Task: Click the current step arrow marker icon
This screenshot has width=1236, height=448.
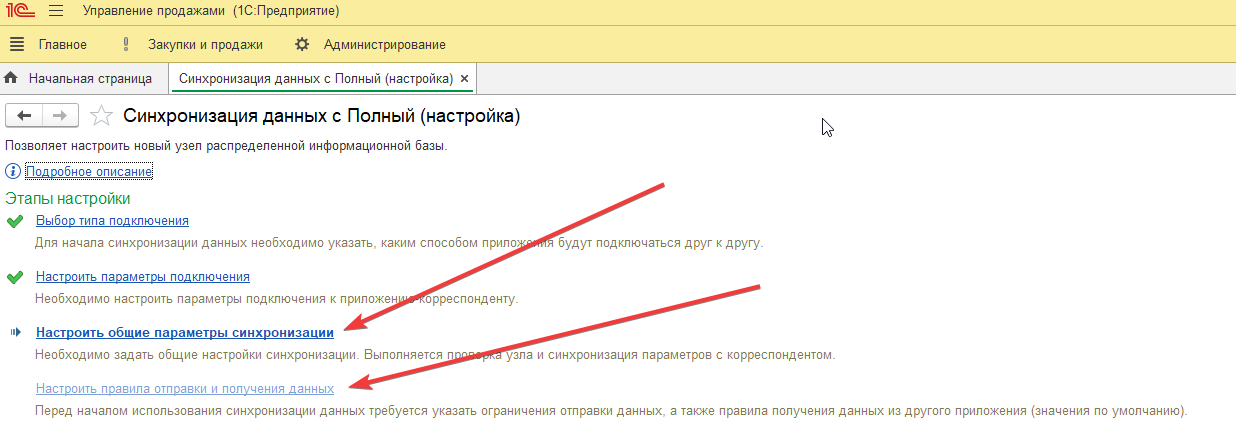Action: (15, 333)
